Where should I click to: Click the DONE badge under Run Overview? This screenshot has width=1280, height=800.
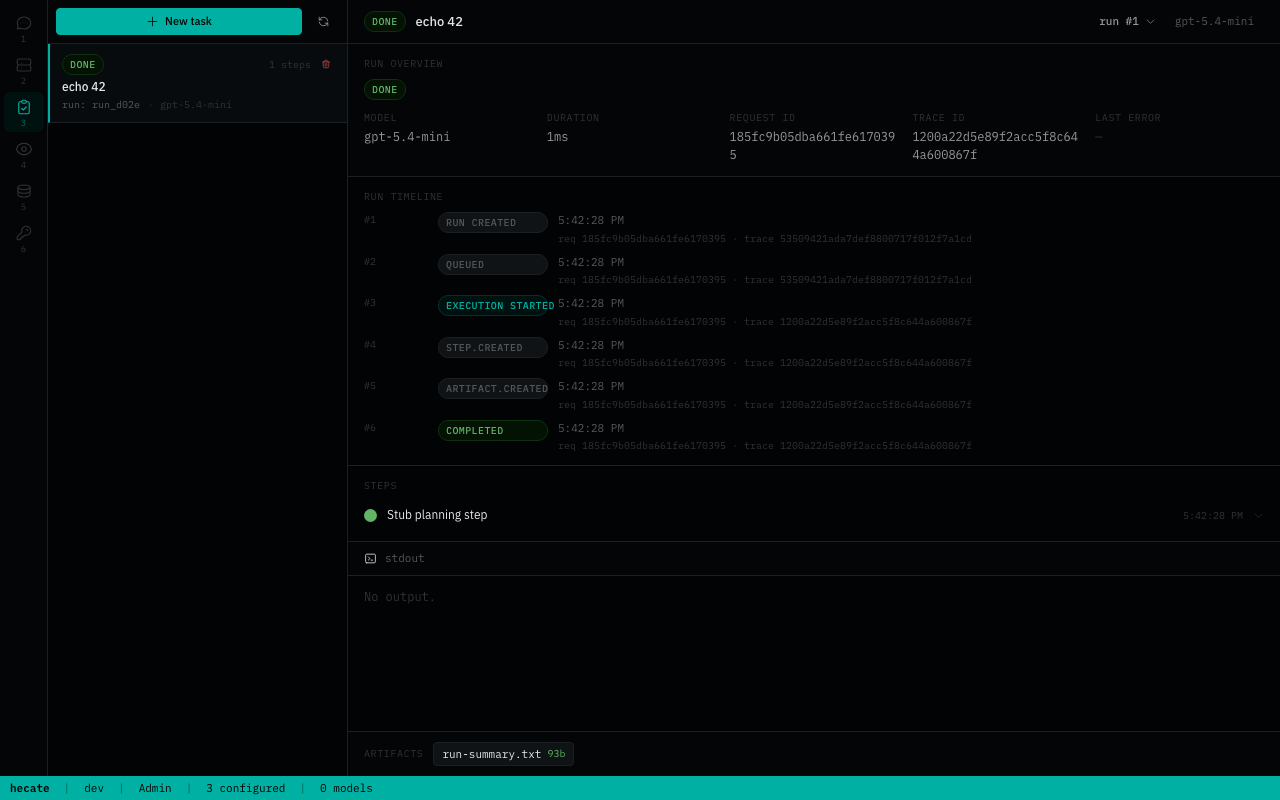click(x=385, y=89)
